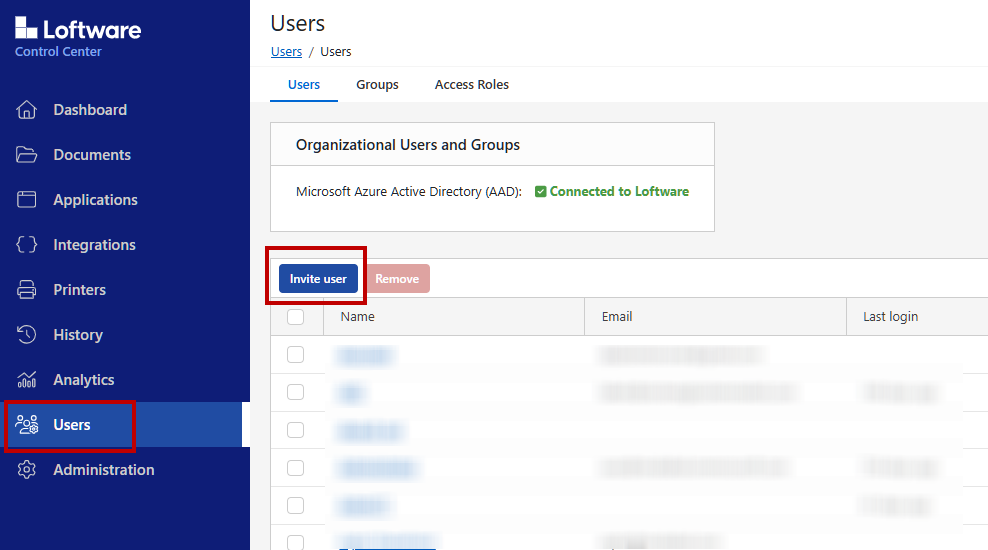The height and width of the screenshot is (550, 988).
Task: Open Documents section in sidebar
Action: [x=92, y=154]
